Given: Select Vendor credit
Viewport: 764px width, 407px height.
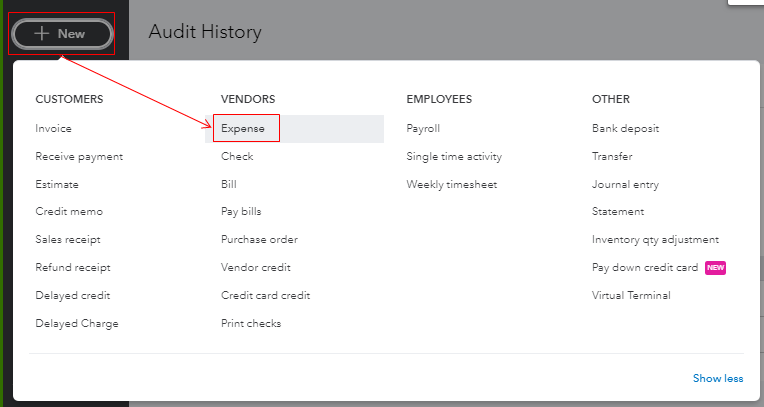Looking at the screenshot, I should pyautogui.click(x=257, y=268).
